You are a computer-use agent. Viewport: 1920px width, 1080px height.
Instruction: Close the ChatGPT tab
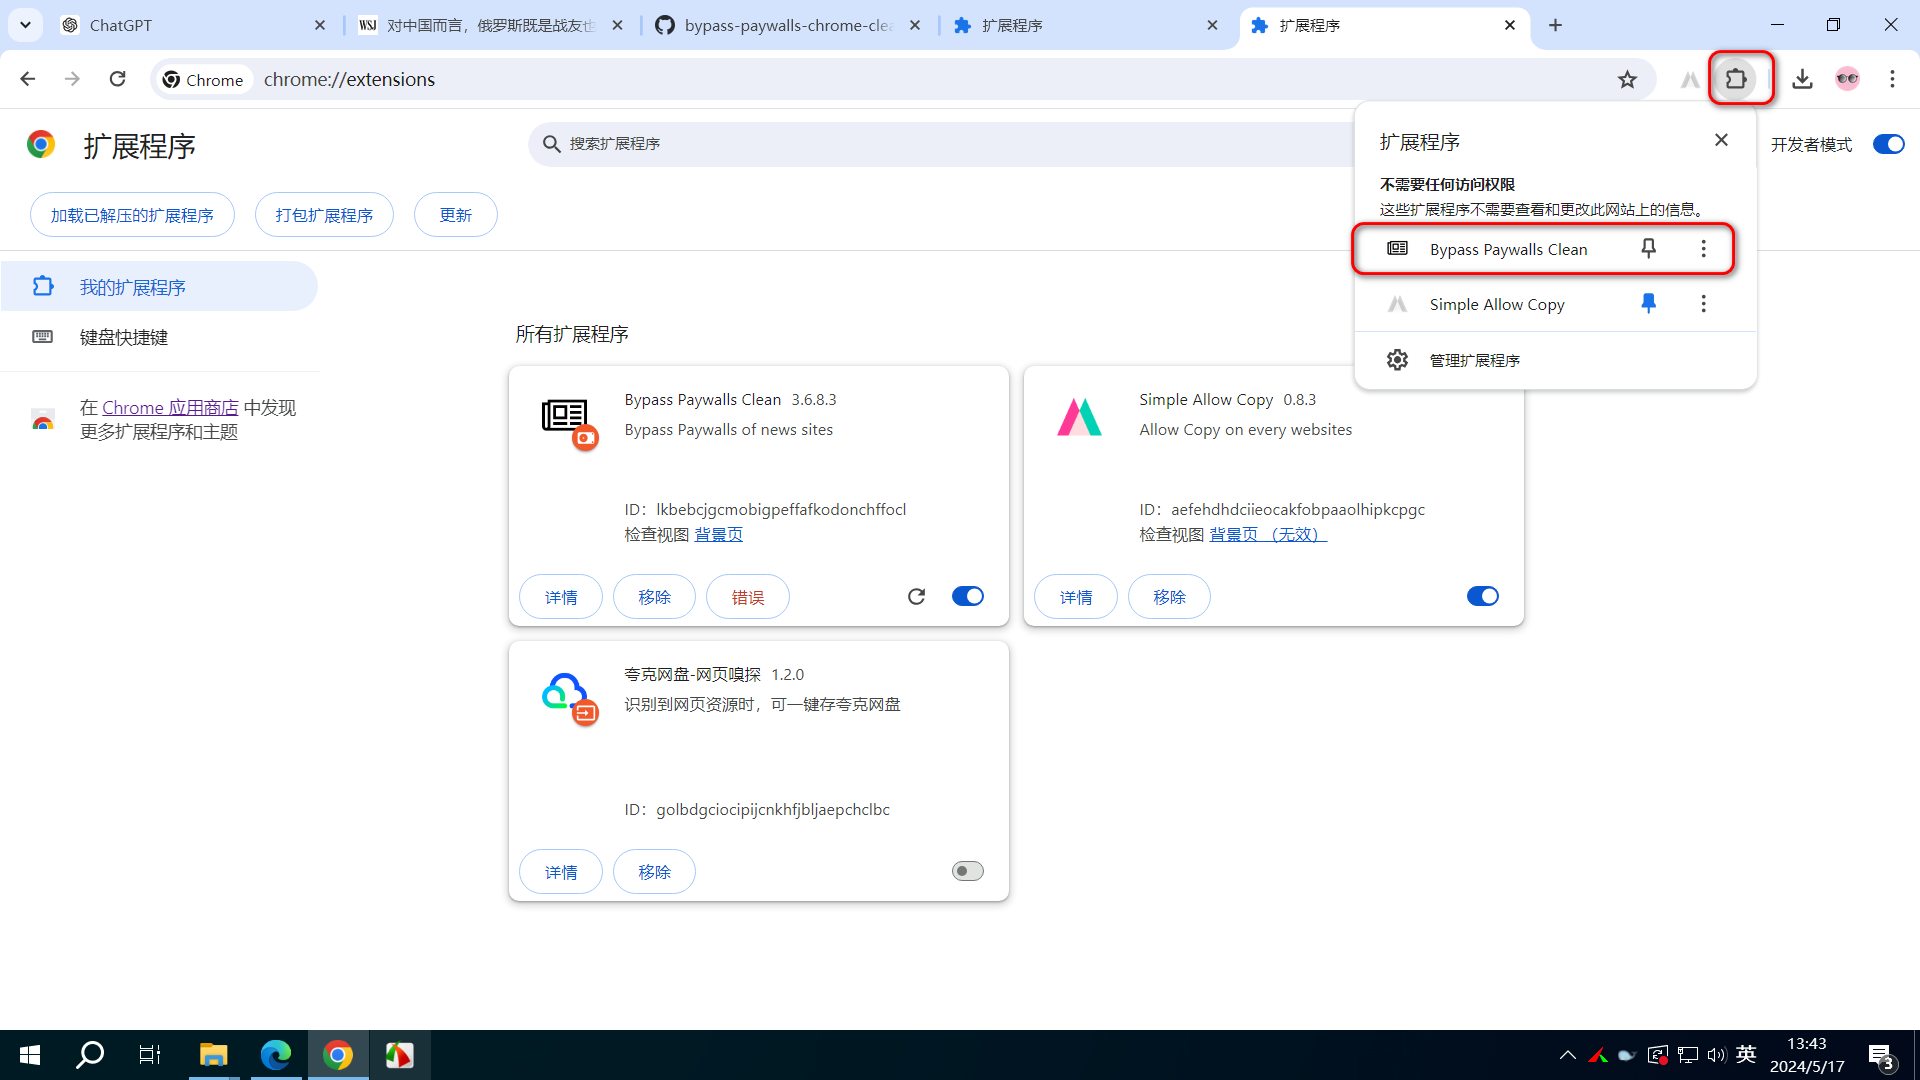[x=320, y=25]
